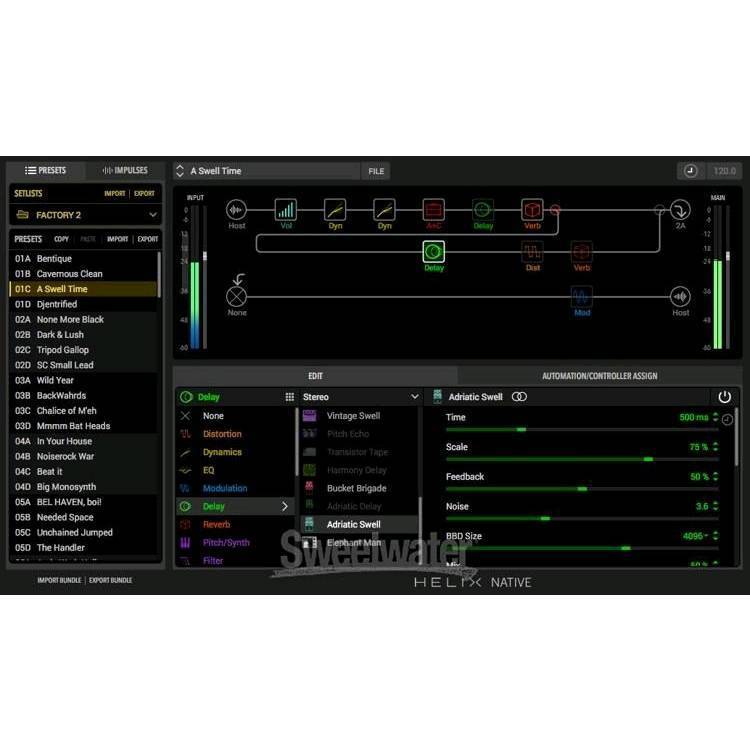
Task: Click setlists Import button
Action: pos(114,193)
